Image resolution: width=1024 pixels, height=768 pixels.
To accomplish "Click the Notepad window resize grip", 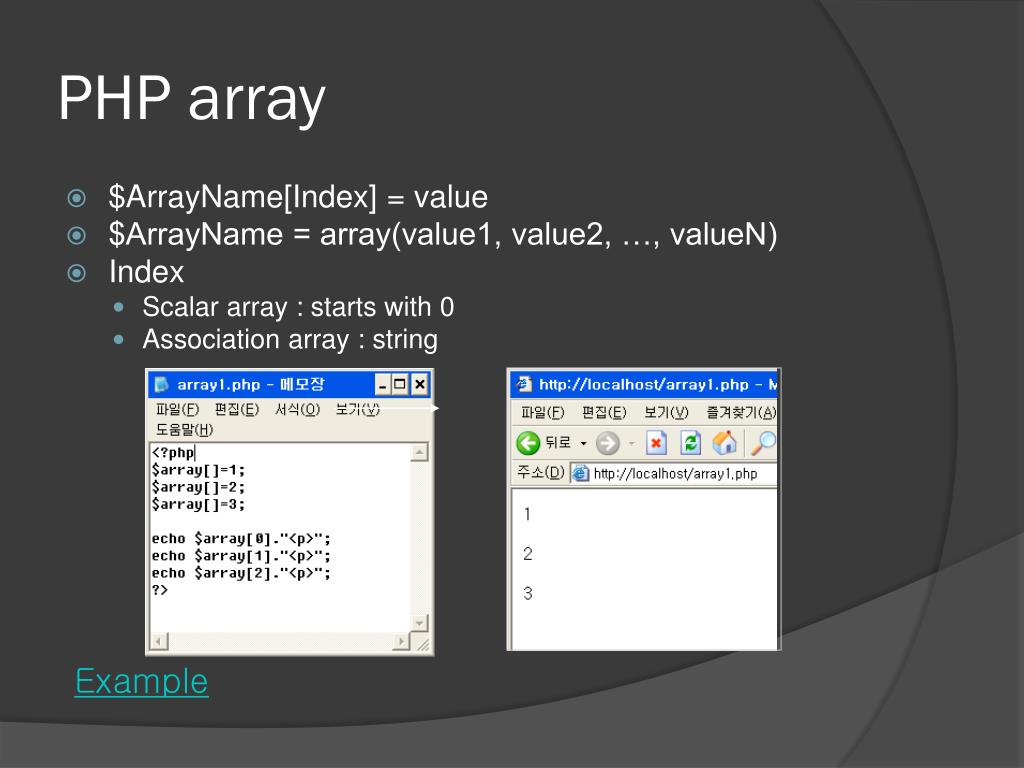I will pyautogui.click(x=423, y=644).
